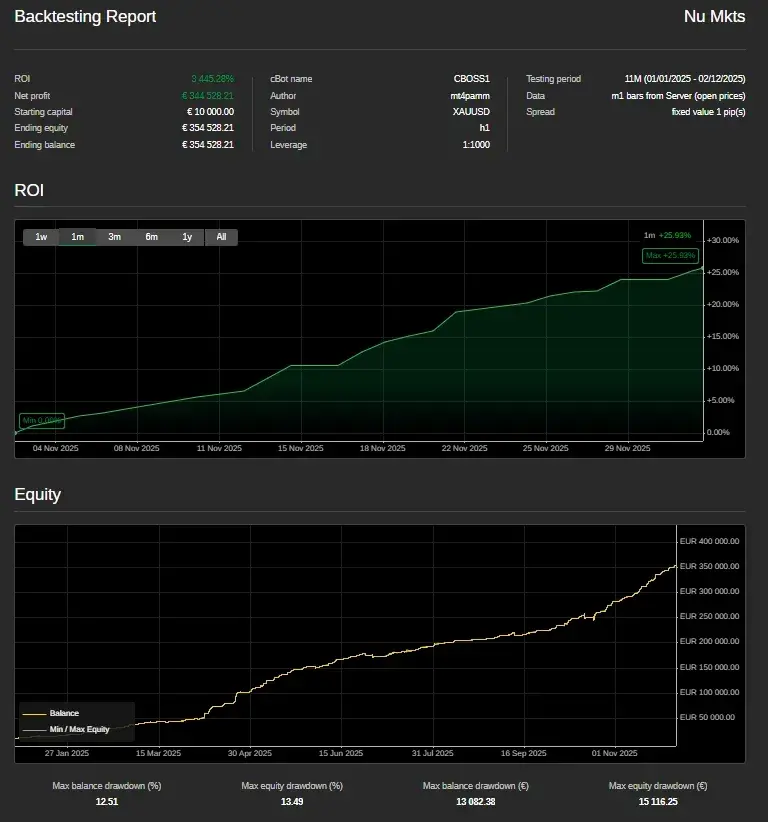
Task: Select the 1w time range button
Action: tap(41, 237)
